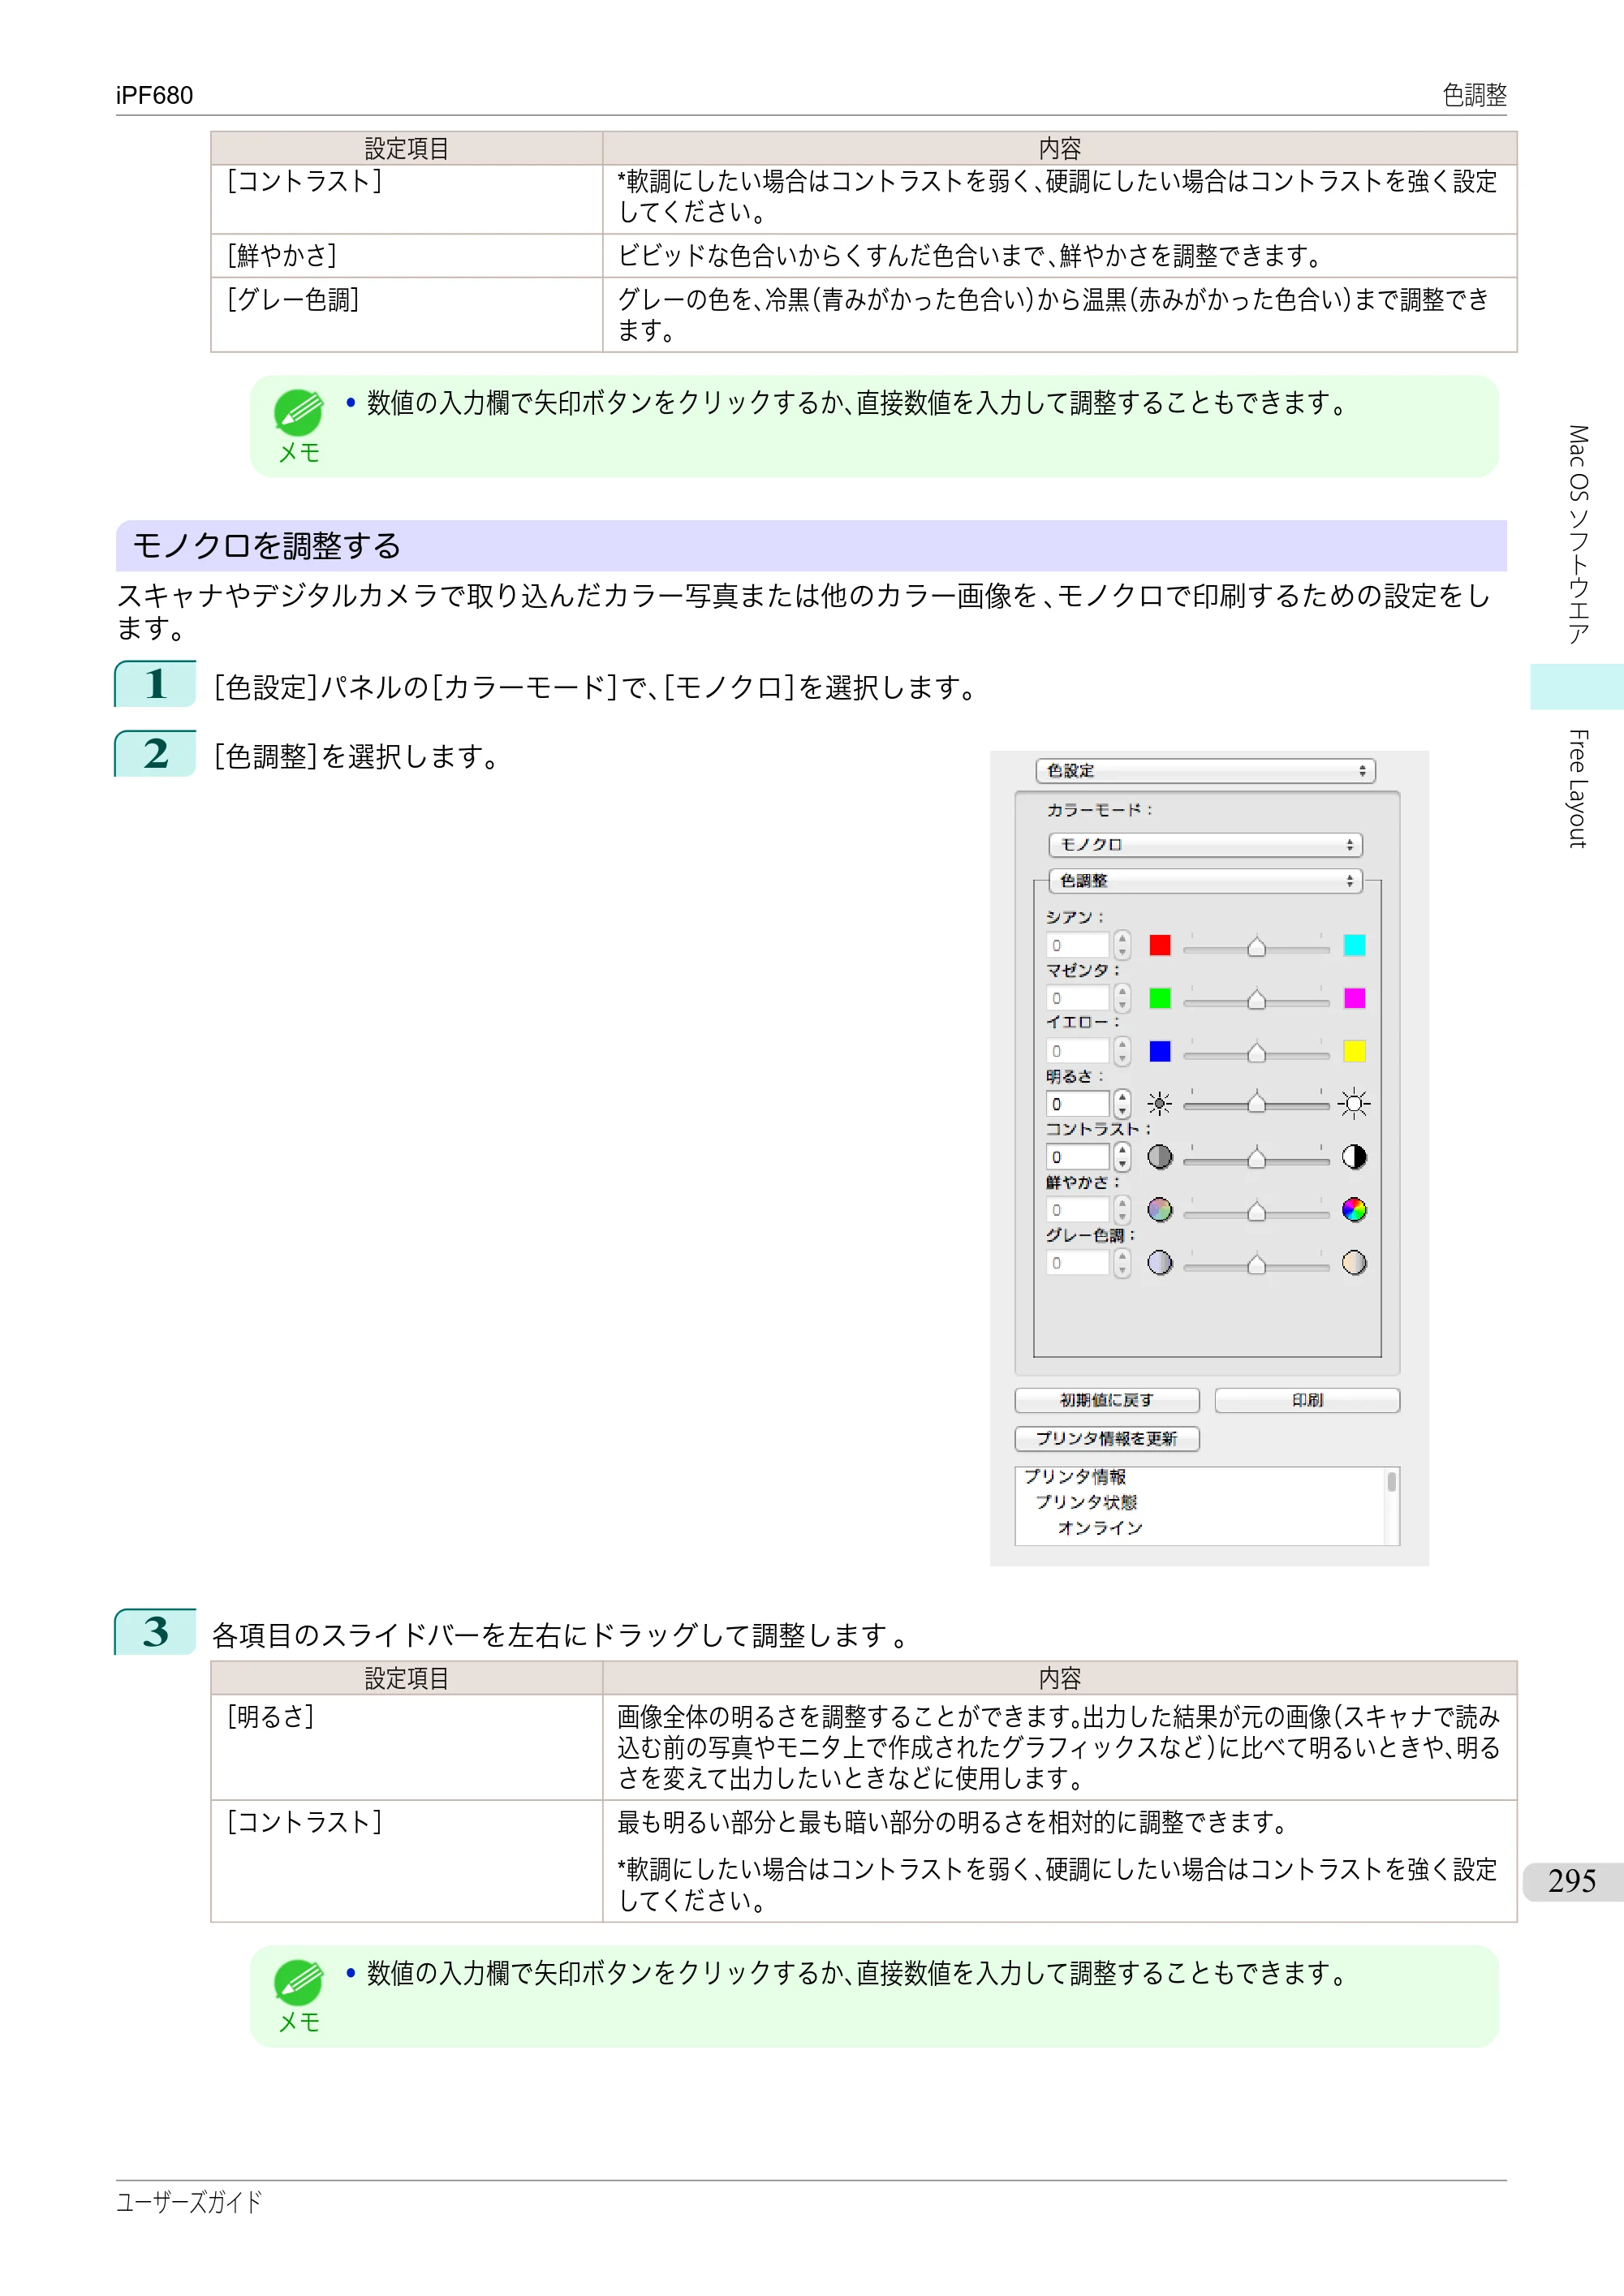This screenshot has width=1624, height=2296.
Task: Click the yellow swatch at the イエロー slider end
Action: coord(1354,1051)
